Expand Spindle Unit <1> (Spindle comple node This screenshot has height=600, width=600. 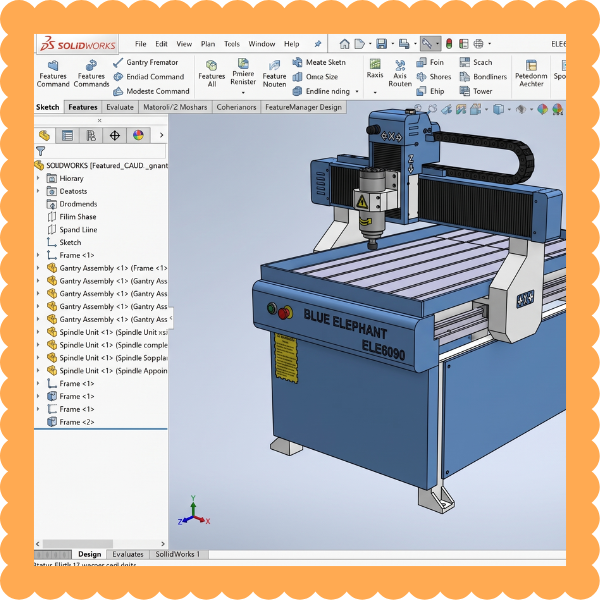click(38, 345)
